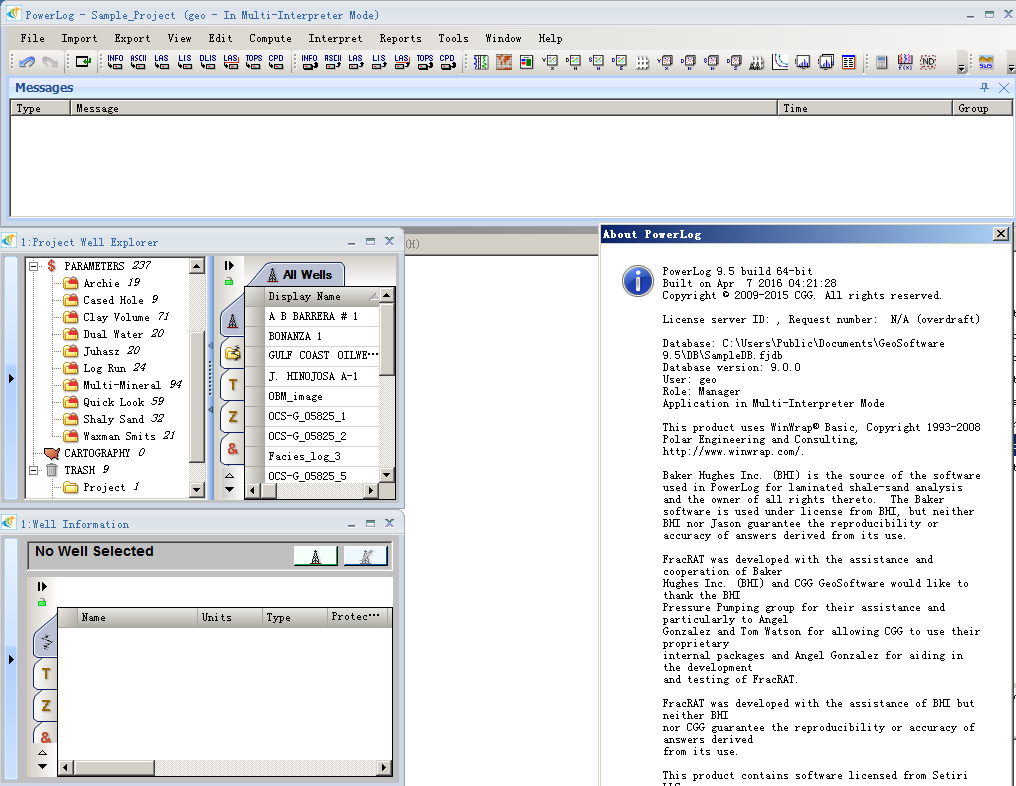Select wells side tab in Well Explorer
1016x786 pixels.
[x=232, y=320]
